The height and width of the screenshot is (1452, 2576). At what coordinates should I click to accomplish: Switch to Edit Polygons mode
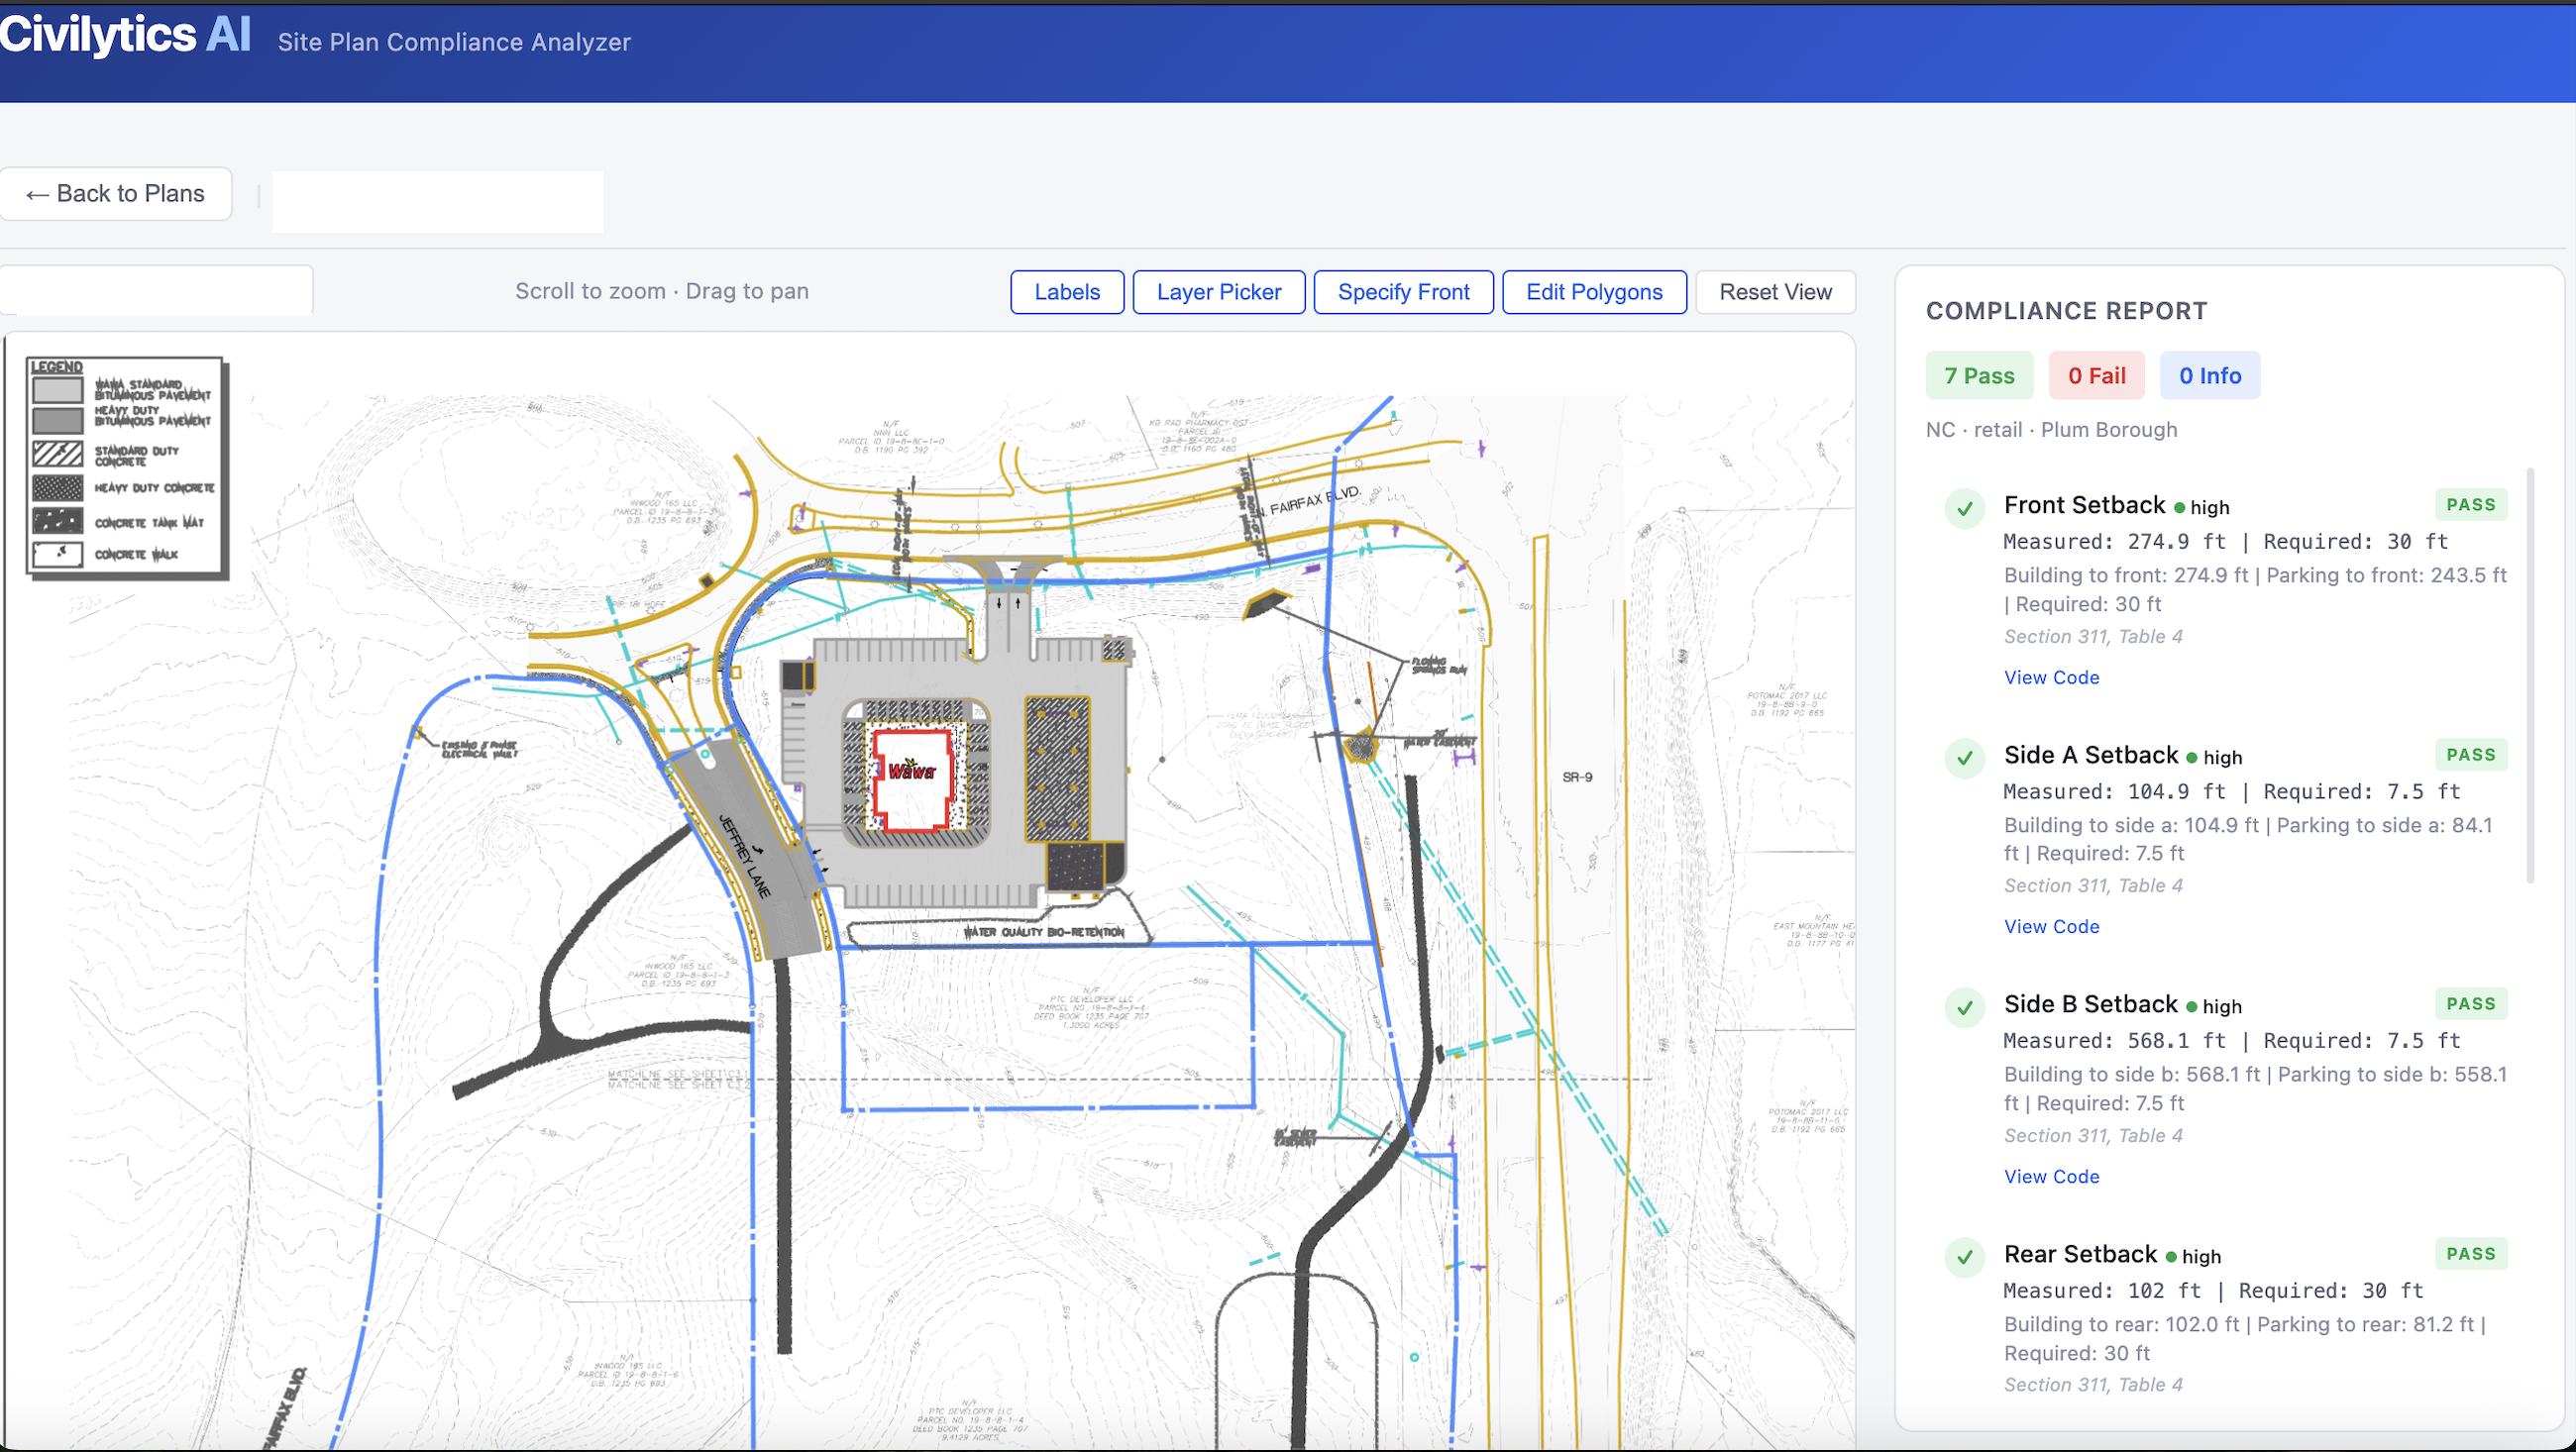click(x=1593, y=292)
